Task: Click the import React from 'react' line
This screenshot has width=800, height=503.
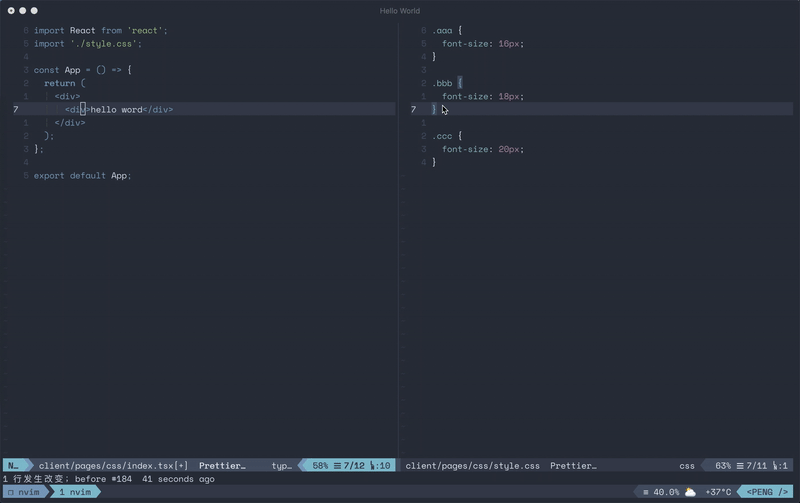Action: 101,31
